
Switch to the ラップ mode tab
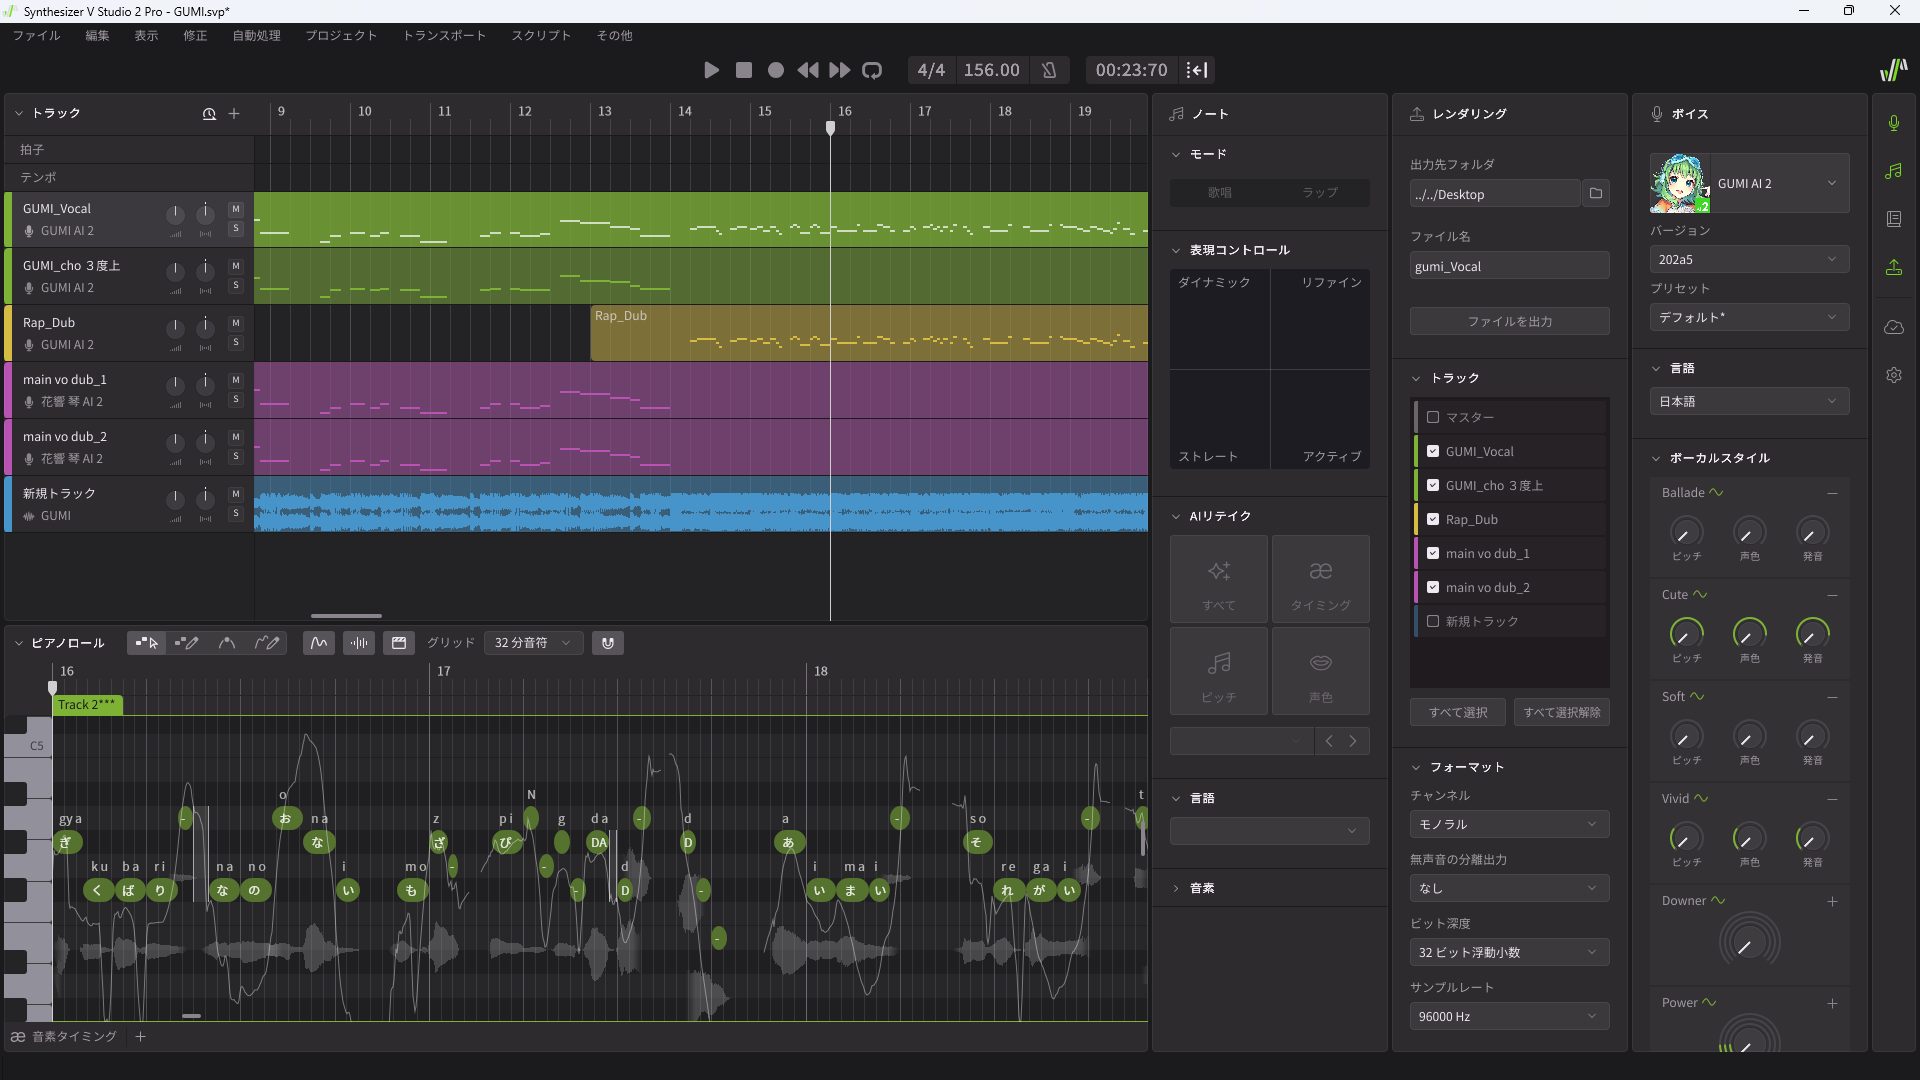coord(1319,192)
